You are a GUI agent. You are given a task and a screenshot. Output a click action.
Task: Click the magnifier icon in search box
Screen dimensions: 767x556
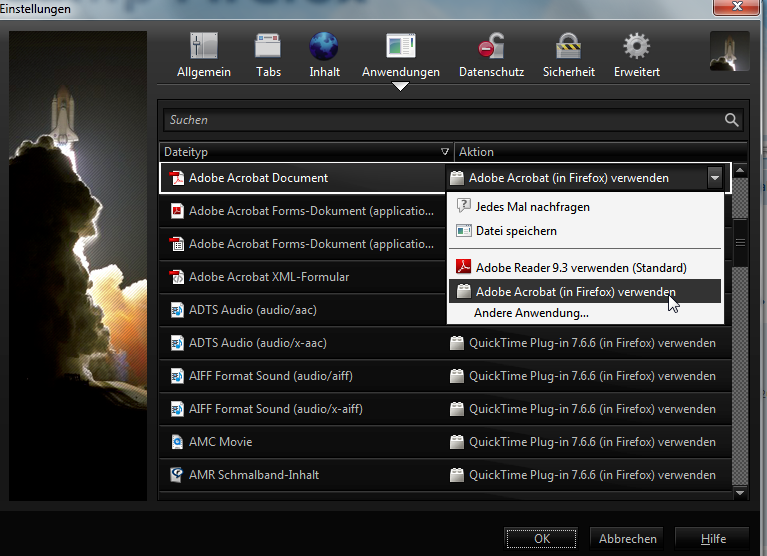pos(732,120)
